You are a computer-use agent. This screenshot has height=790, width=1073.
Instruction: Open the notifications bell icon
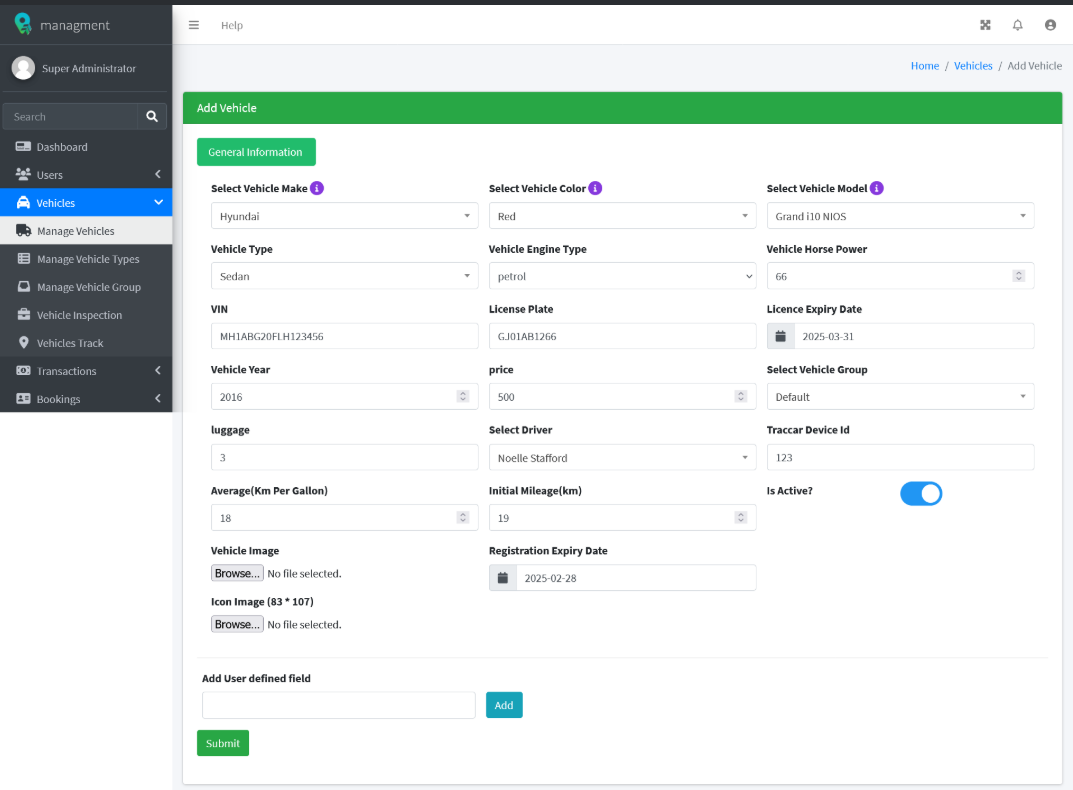(x=1017, y=25)
